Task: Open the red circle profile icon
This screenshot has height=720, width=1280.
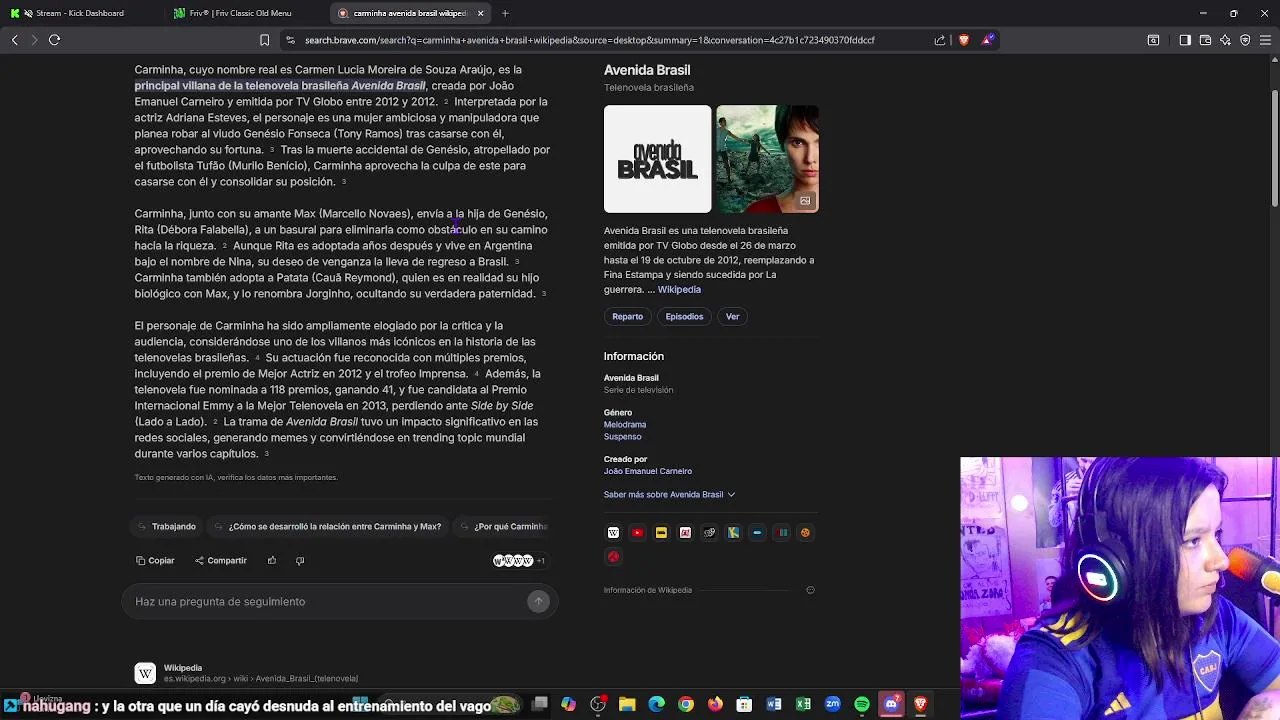Action: [613, 557]
